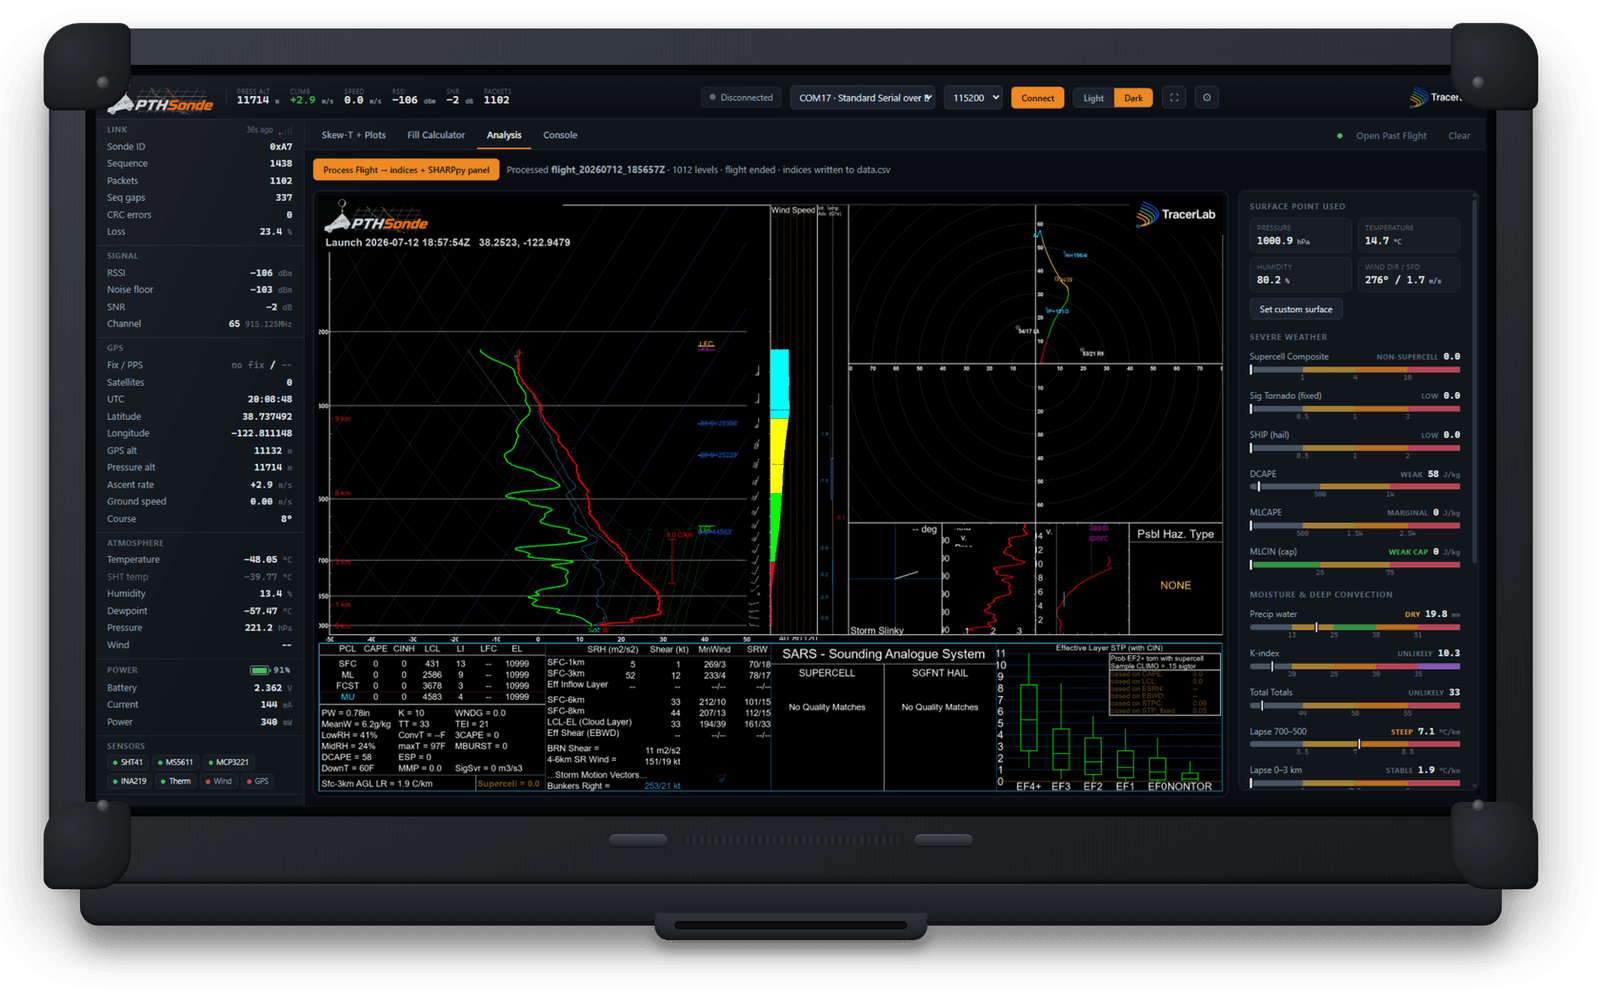Viewport: 1600px width, 996px height.
Task: Click Process Flight indices + SHARPpy panel
Action: [406, 170]
